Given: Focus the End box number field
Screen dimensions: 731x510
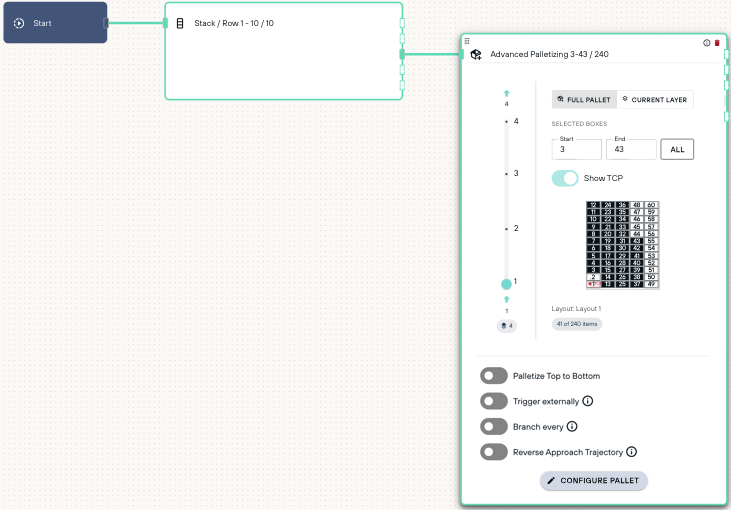Looking at the screenshot, I should 631,150.
